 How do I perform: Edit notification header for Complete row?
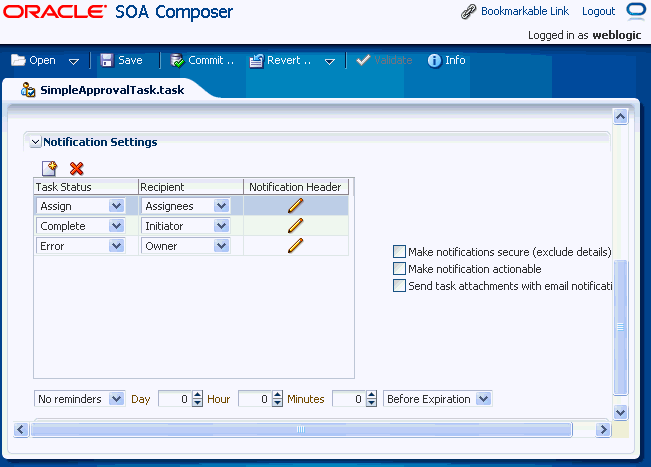295,225
